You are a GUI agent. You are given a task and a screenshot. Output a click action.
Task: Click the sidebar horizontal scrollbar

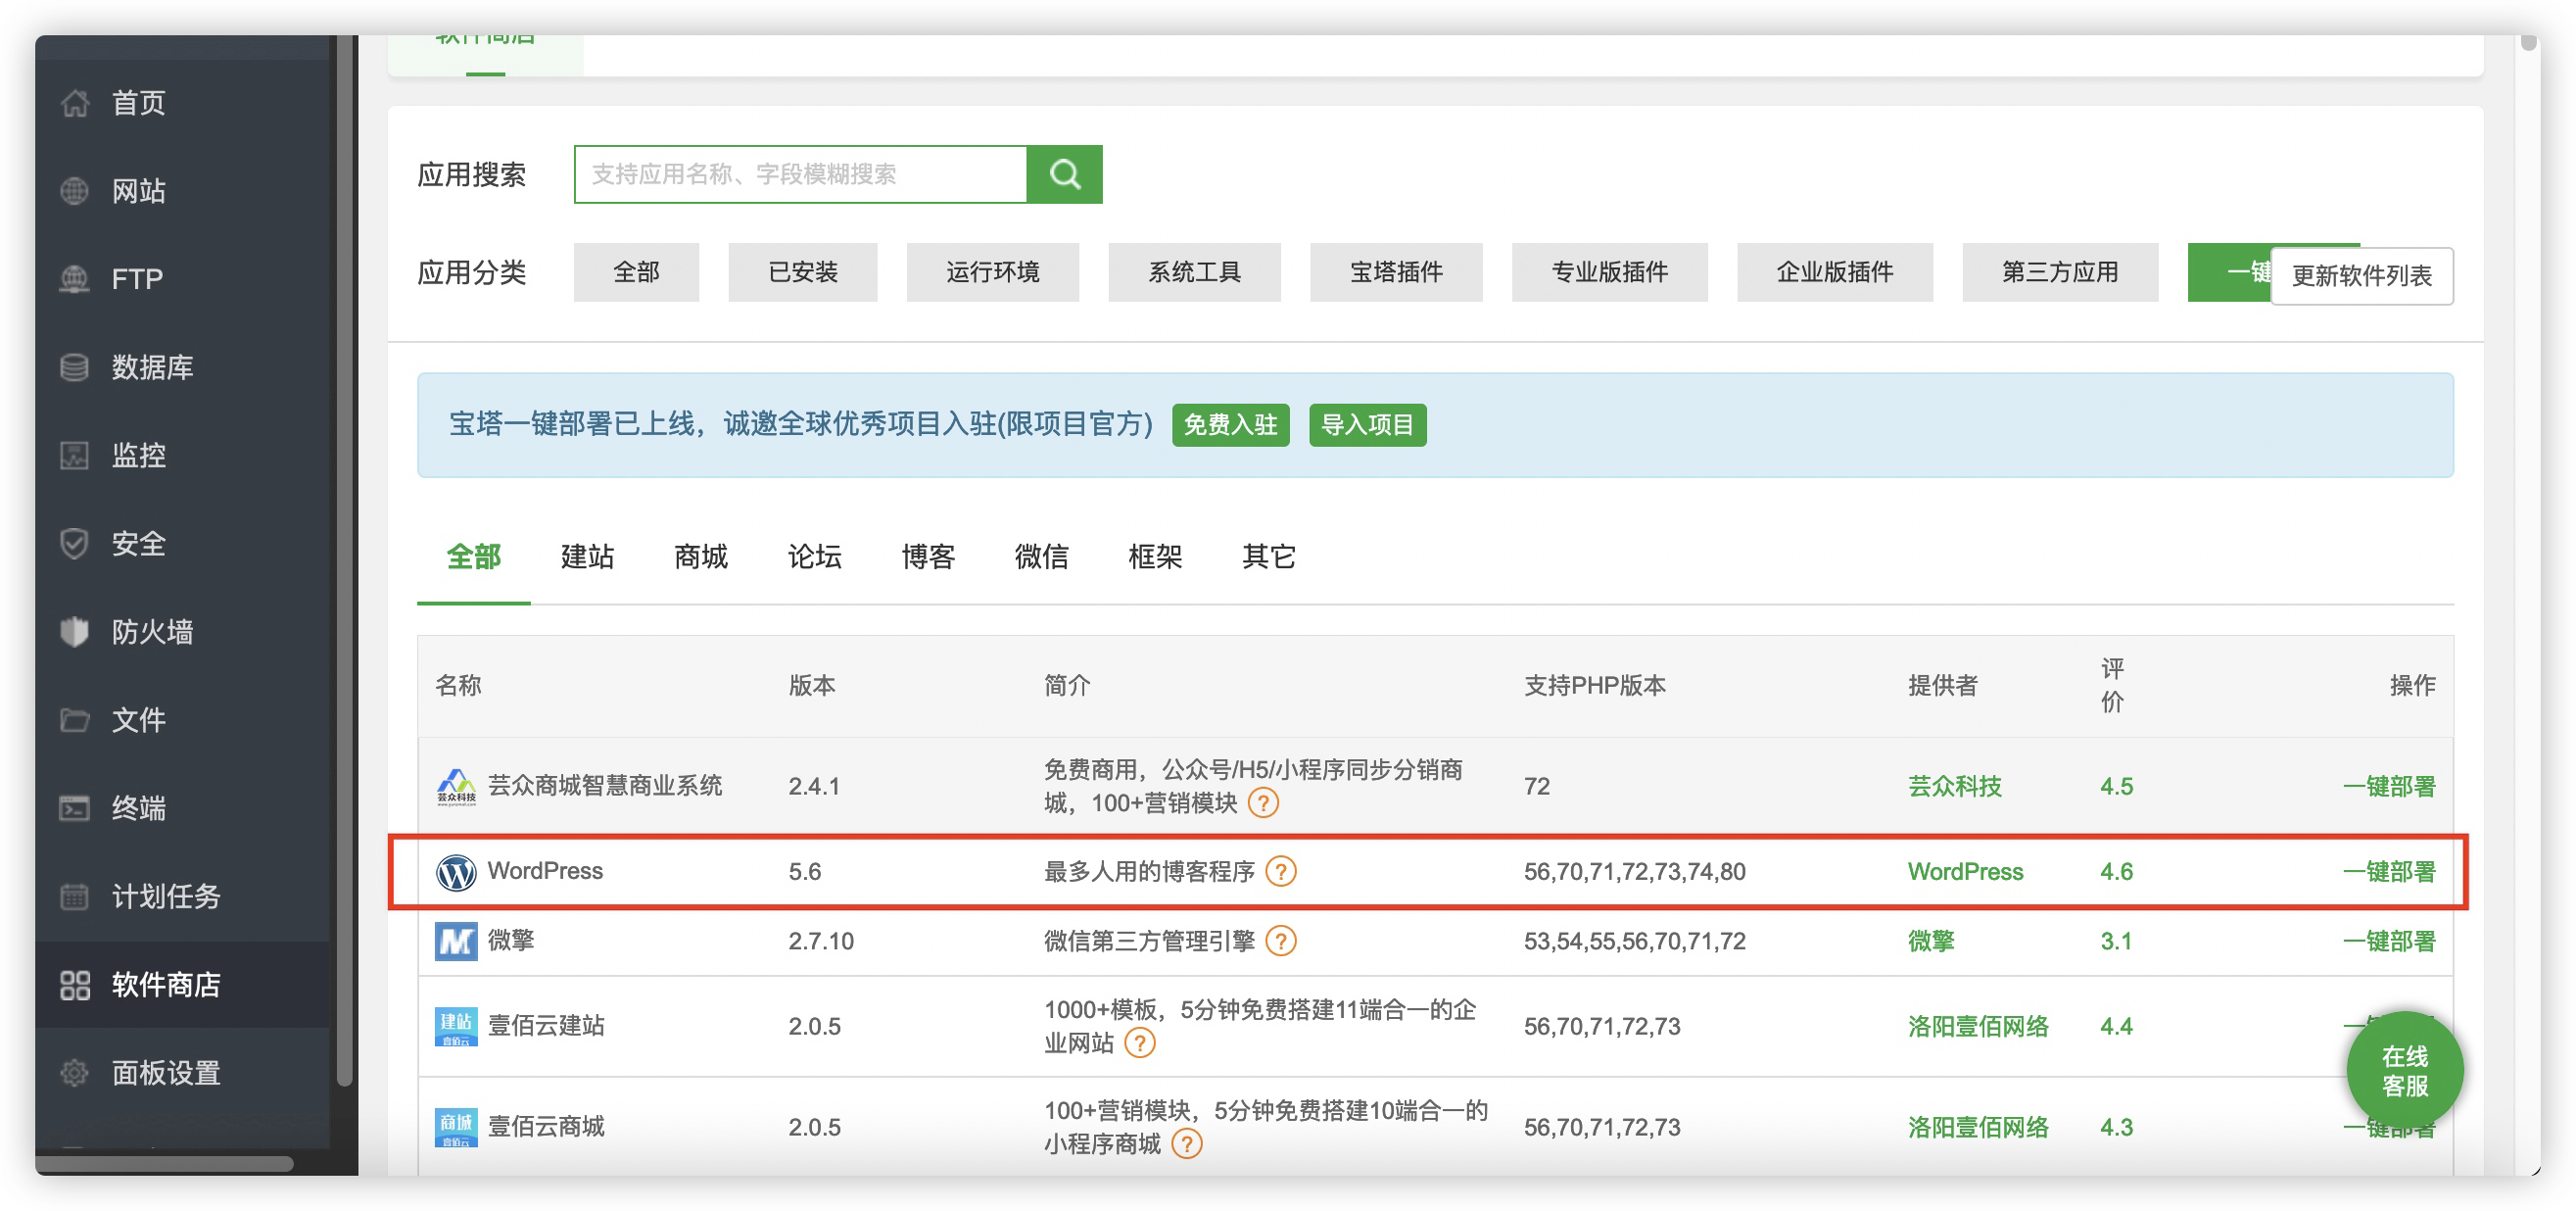165,1163
